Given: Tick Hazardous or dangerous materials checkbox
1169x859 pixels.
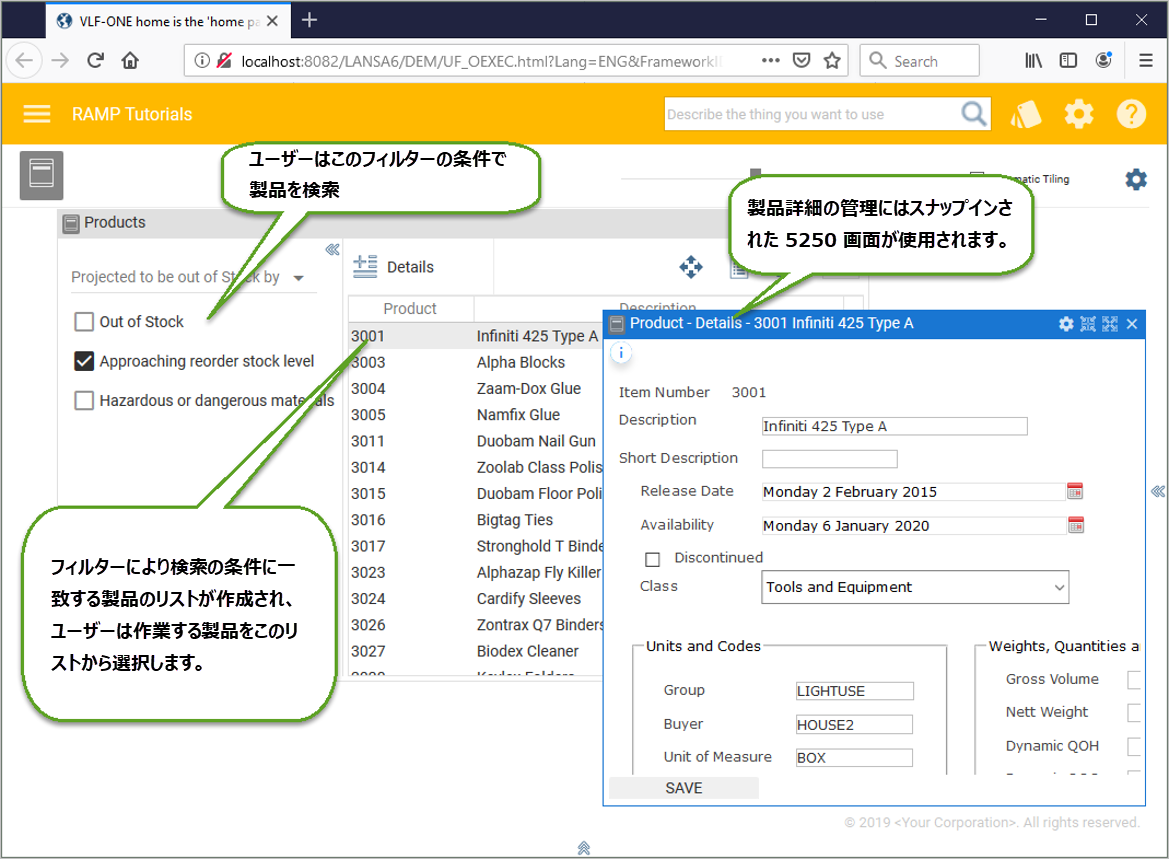Looking at the screenshot, I should 84,400.
